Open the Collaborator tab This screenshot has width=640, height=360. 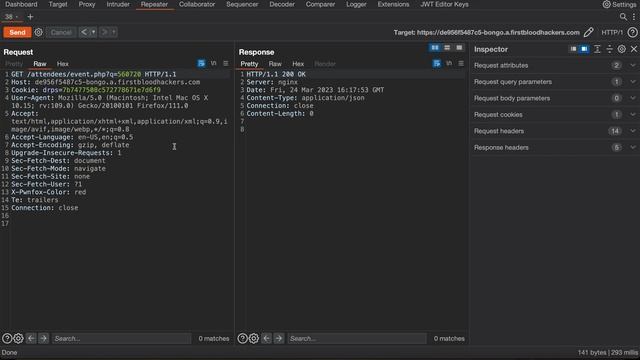pos(197,4)
